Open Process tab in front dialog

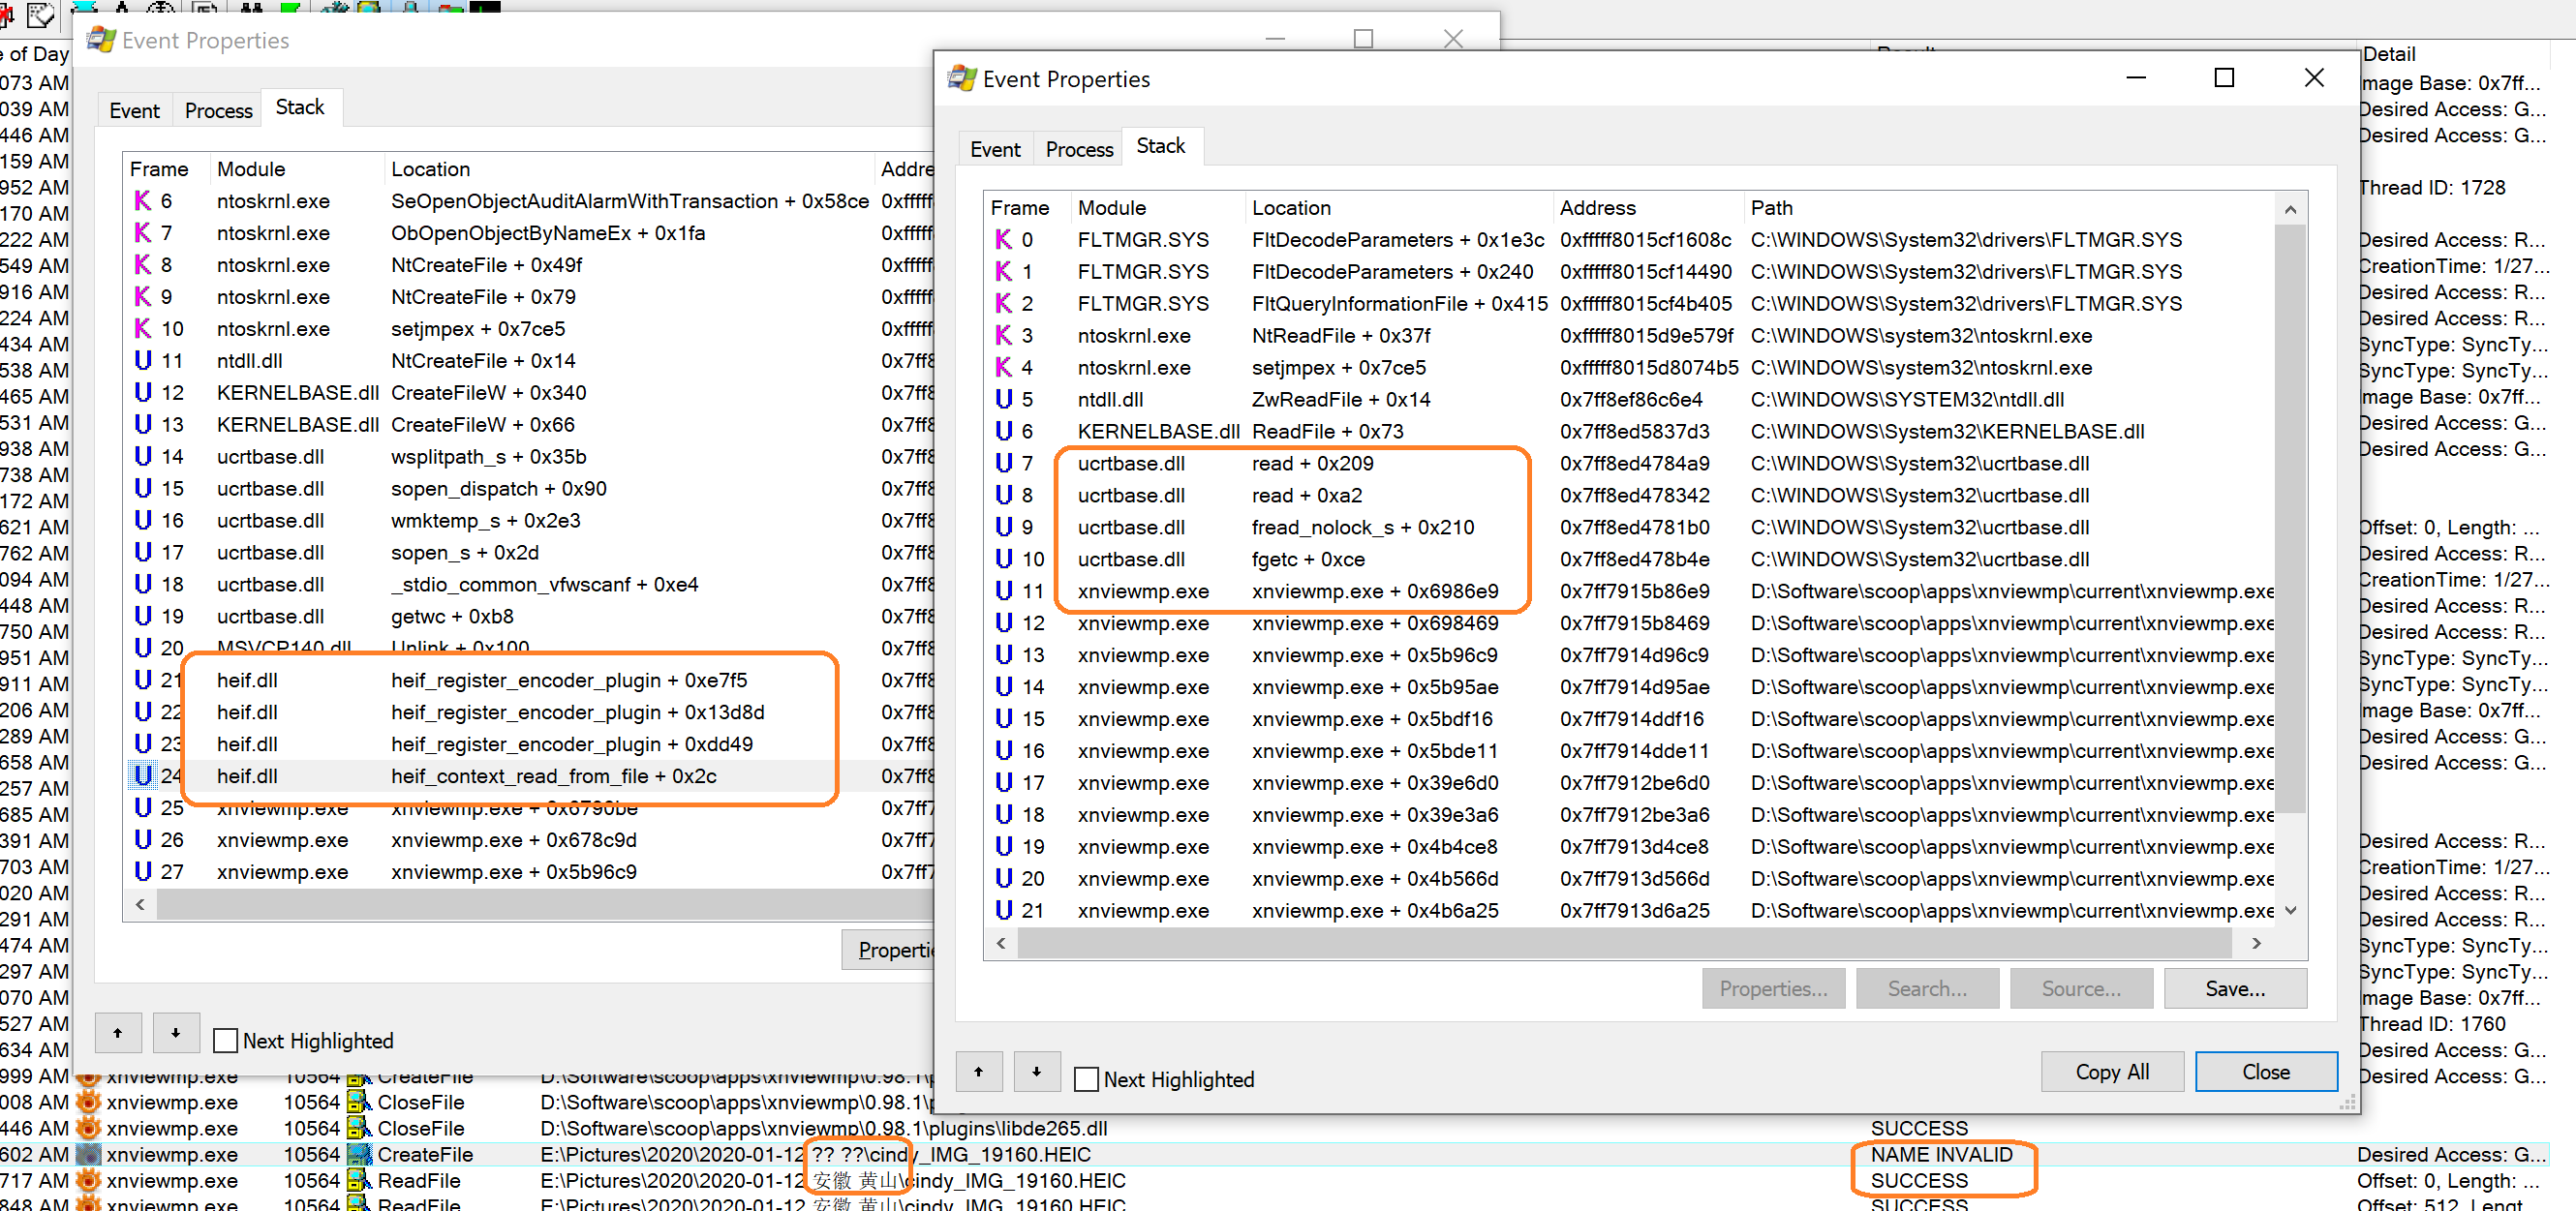[1078, 149]
